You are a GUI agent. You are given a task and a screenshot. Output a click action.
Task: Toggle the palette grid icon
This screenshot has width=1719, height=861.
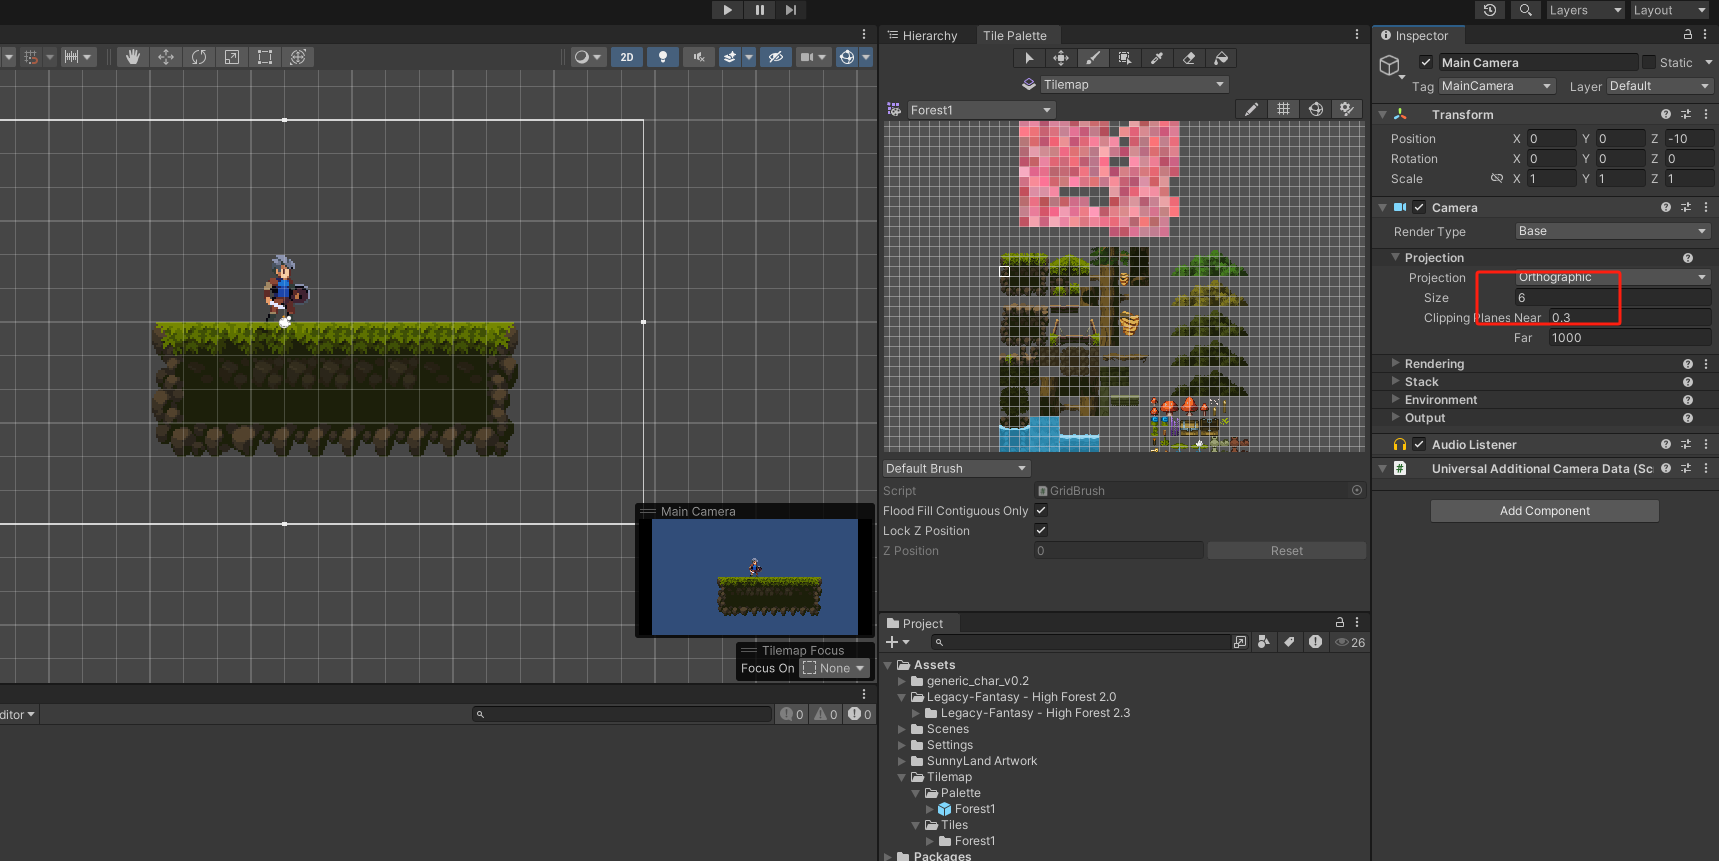click(x=1283, y=109)
